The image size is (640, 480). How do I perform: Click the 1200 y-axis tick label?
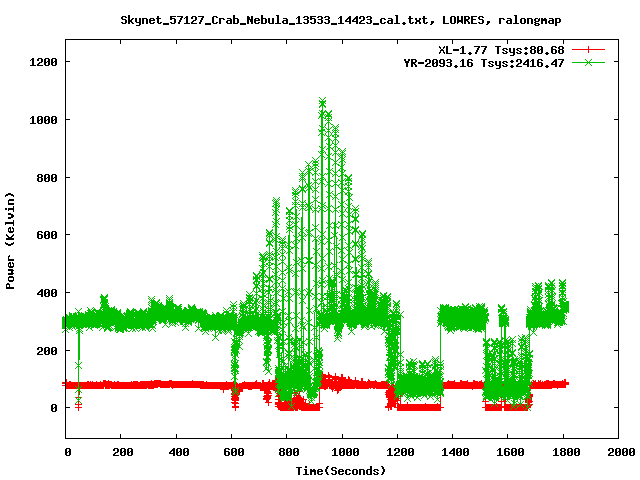pos(43,62)
